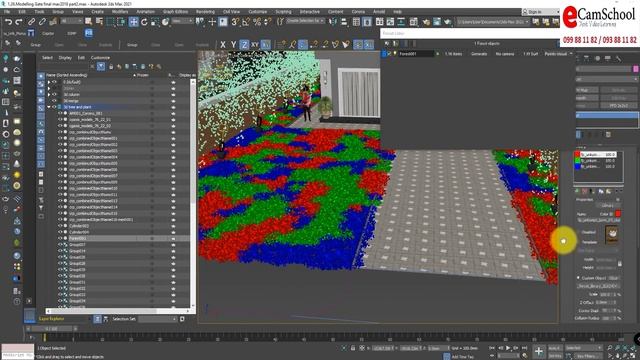Open the Rendering menu
The width and height of the screenshot is (640, 360).
tap(205, 12)
